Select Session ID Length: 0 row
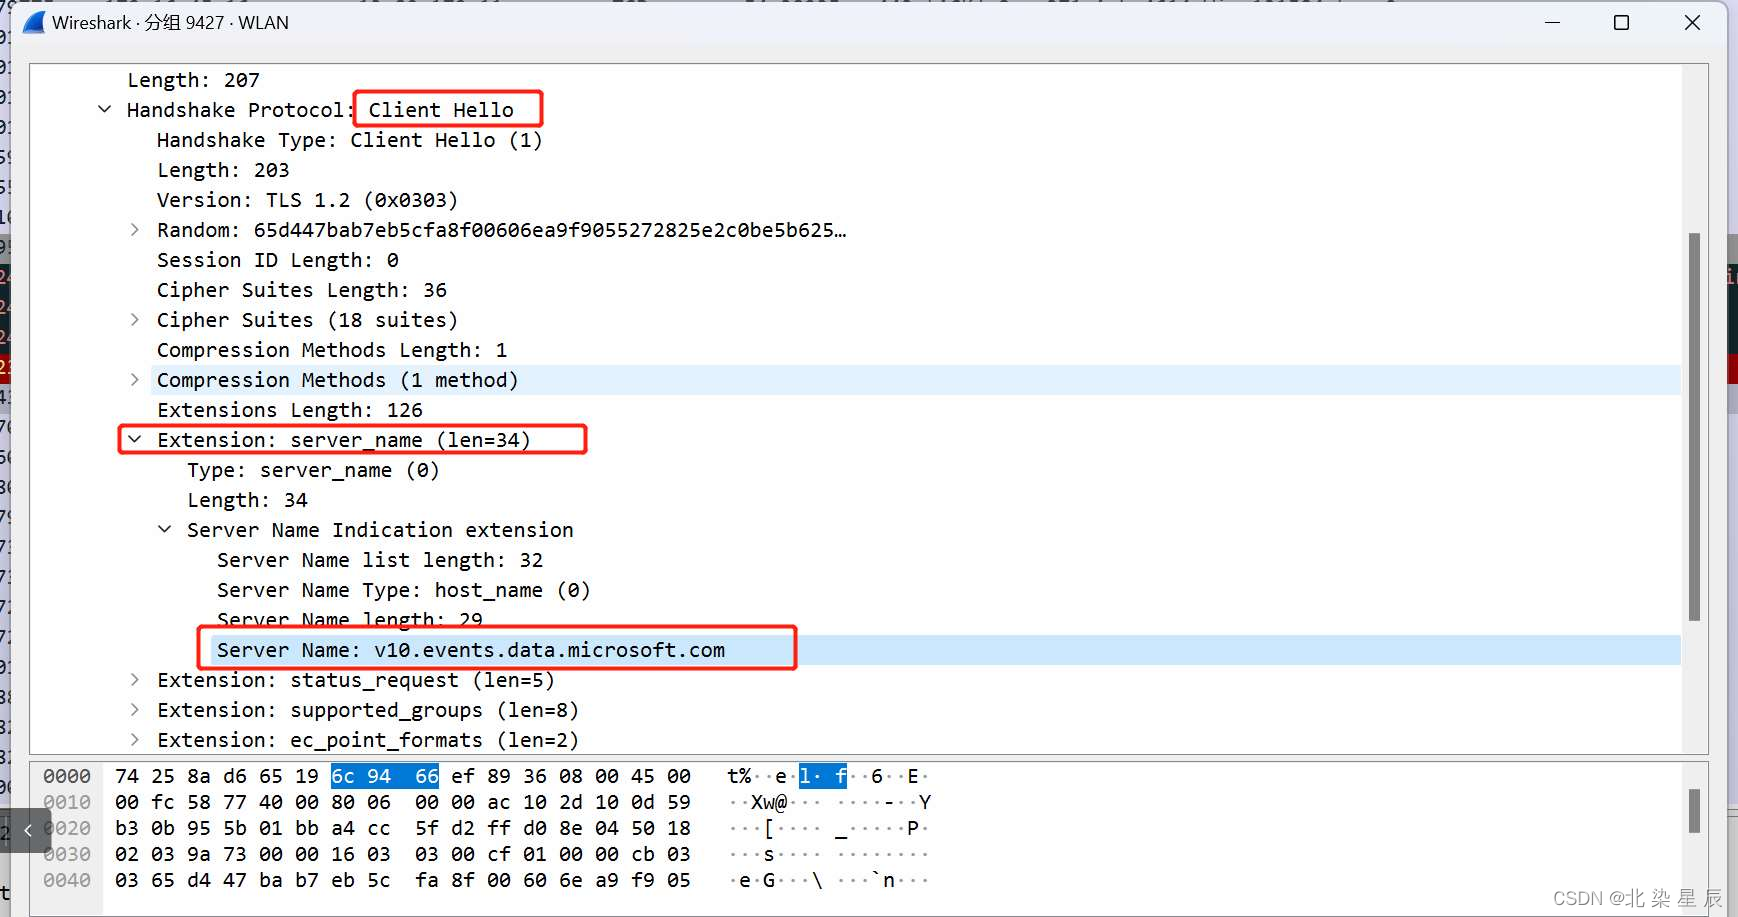The image size is (1738, 917). click(278, 260)
